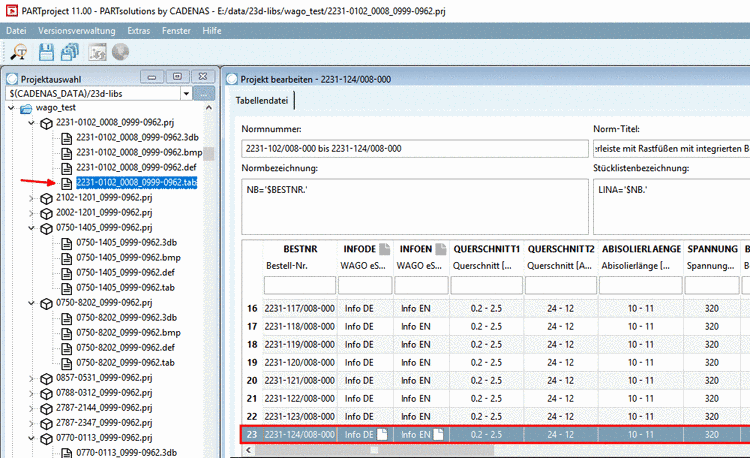Click the grey image icon beside the globe

coord(98,54)
